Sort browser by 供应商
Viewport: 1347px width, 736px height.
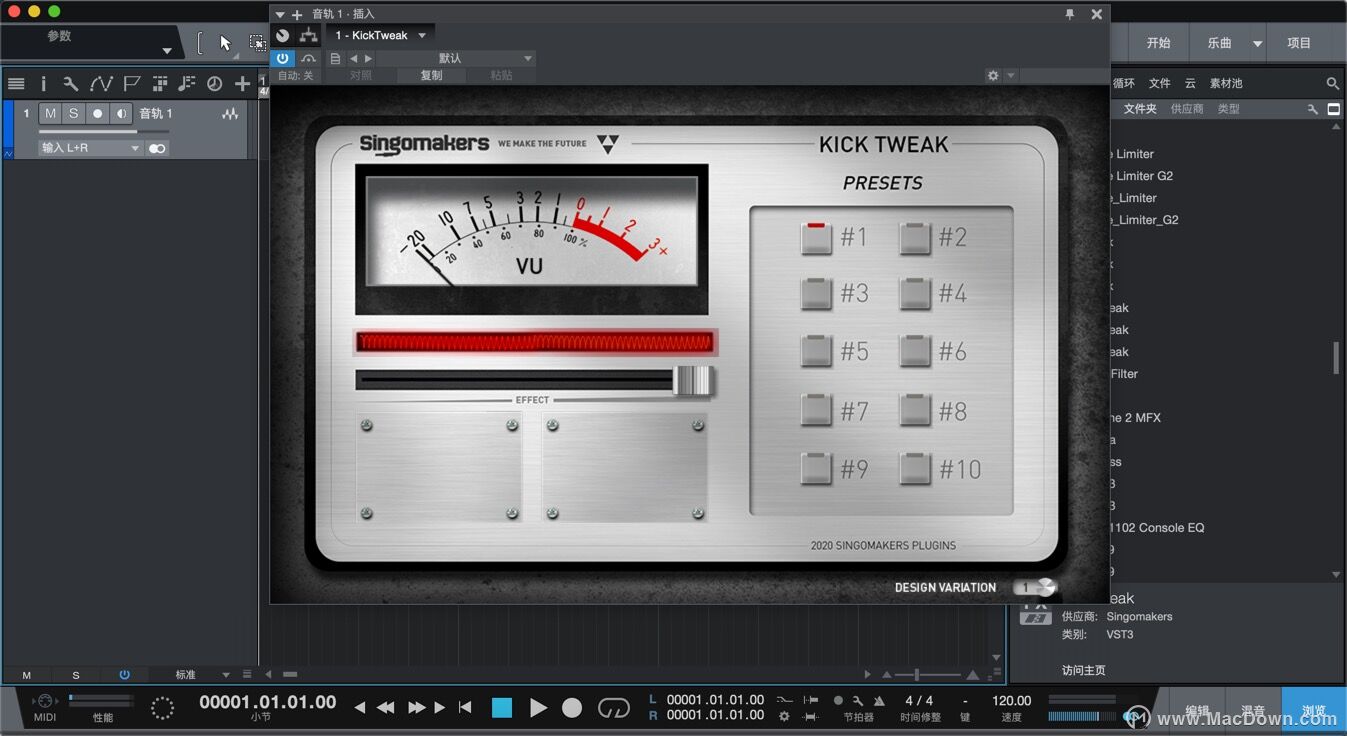click(1187, 109)
